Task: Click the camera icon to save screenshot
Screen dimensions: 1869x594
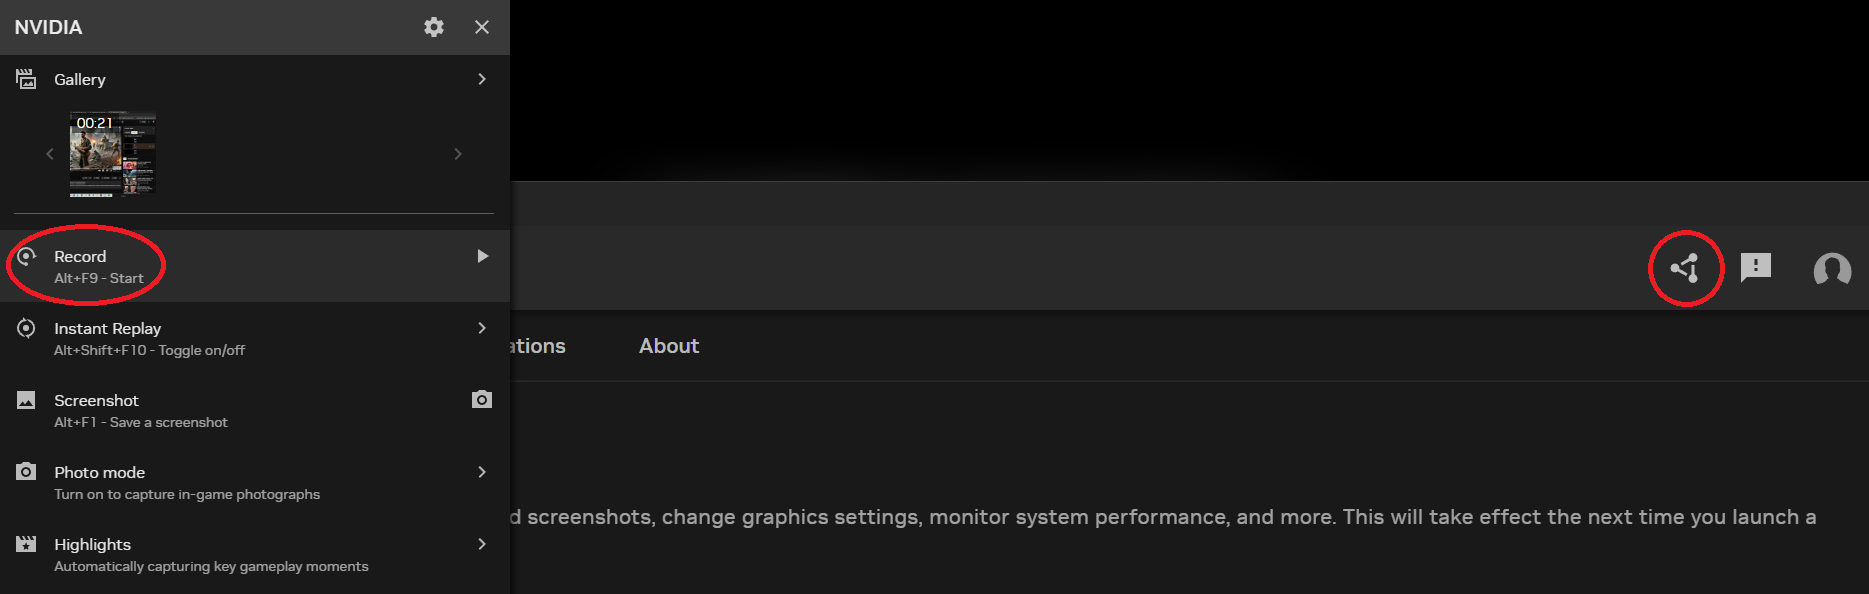Action: [482, 400]
